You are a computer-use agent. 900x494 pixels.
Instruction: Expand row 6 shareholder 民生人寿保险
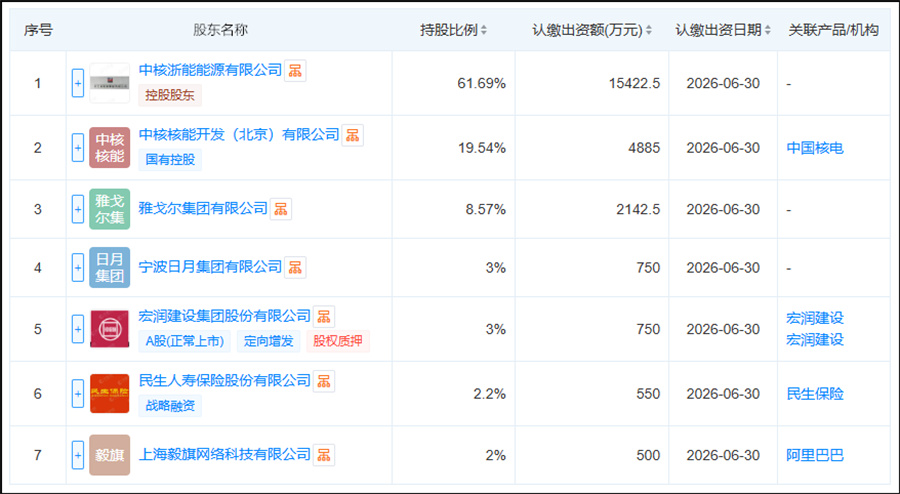[x=78, y=394]
